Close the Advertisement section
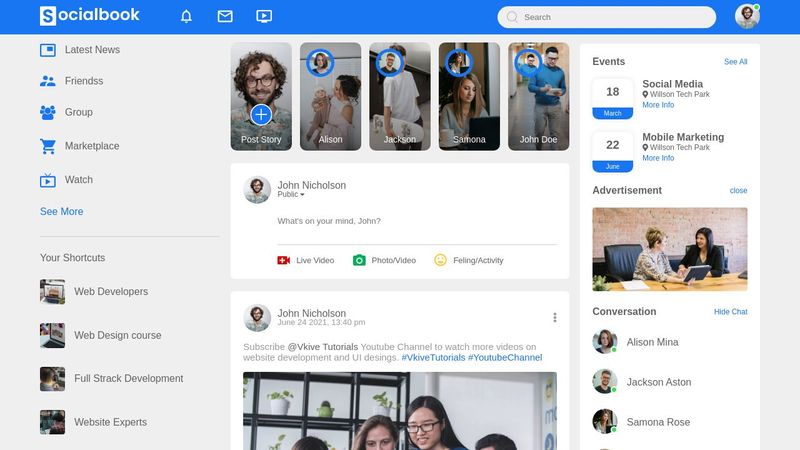Image resolution: width=800 pixels, height=450 pixels. [738, 190]
